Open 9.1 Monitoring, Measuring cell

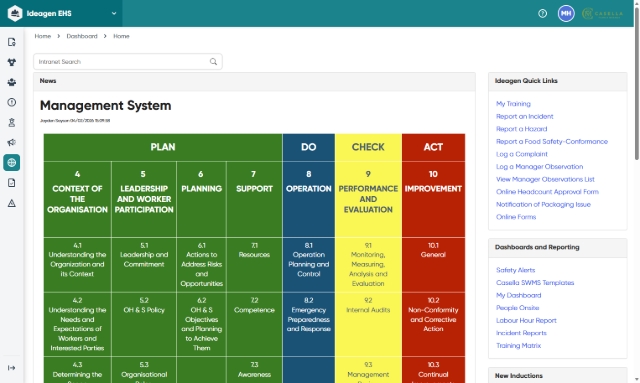(368, 265)
